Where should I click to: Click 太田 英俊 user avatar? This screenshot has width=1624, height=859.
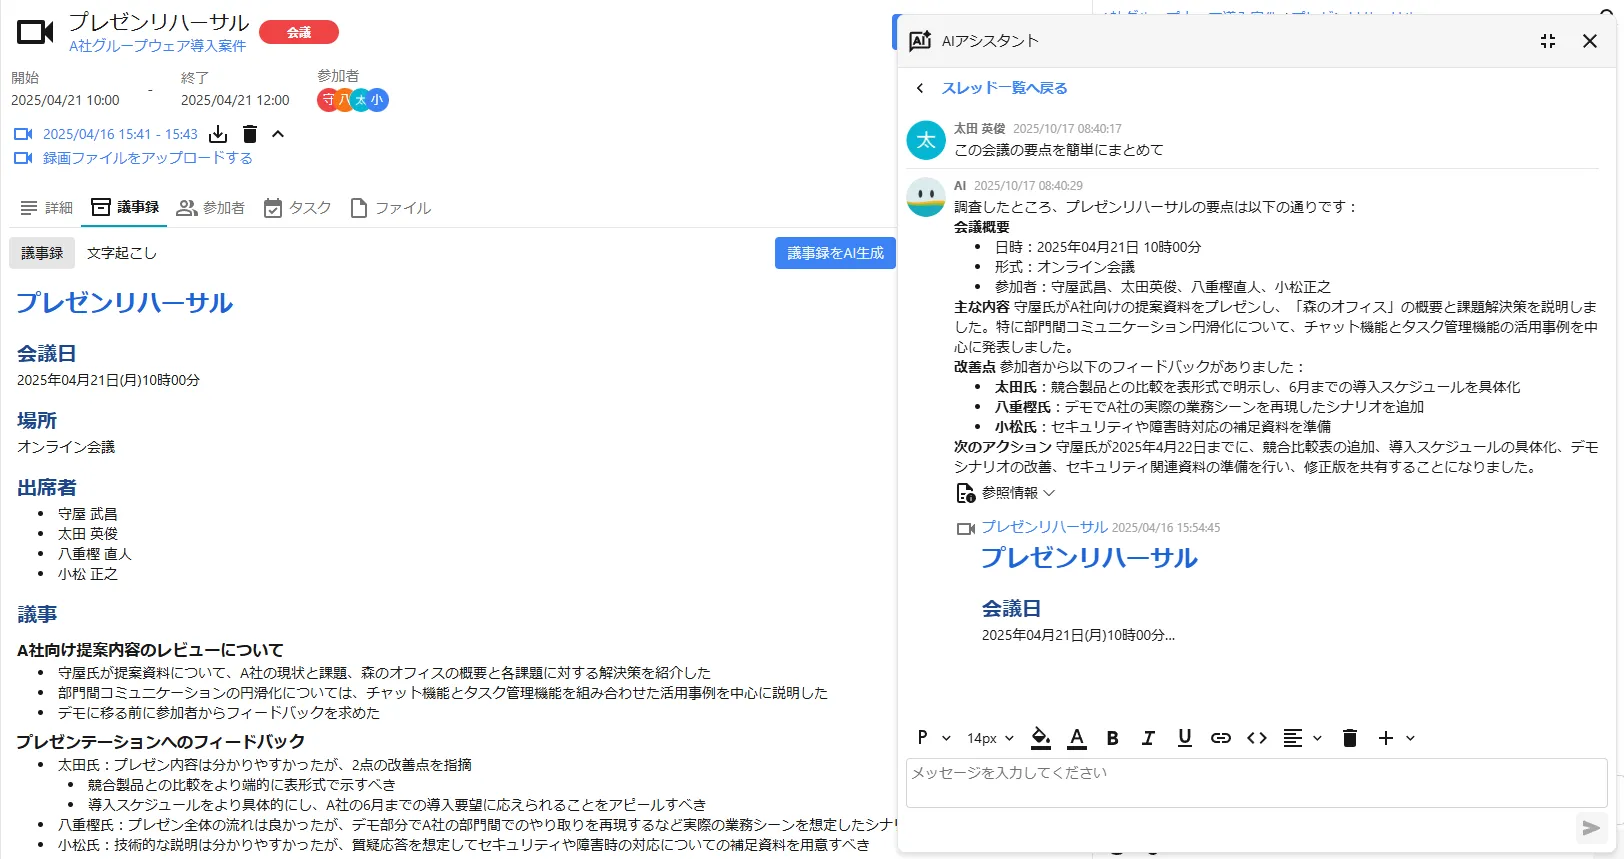(926, 140)
